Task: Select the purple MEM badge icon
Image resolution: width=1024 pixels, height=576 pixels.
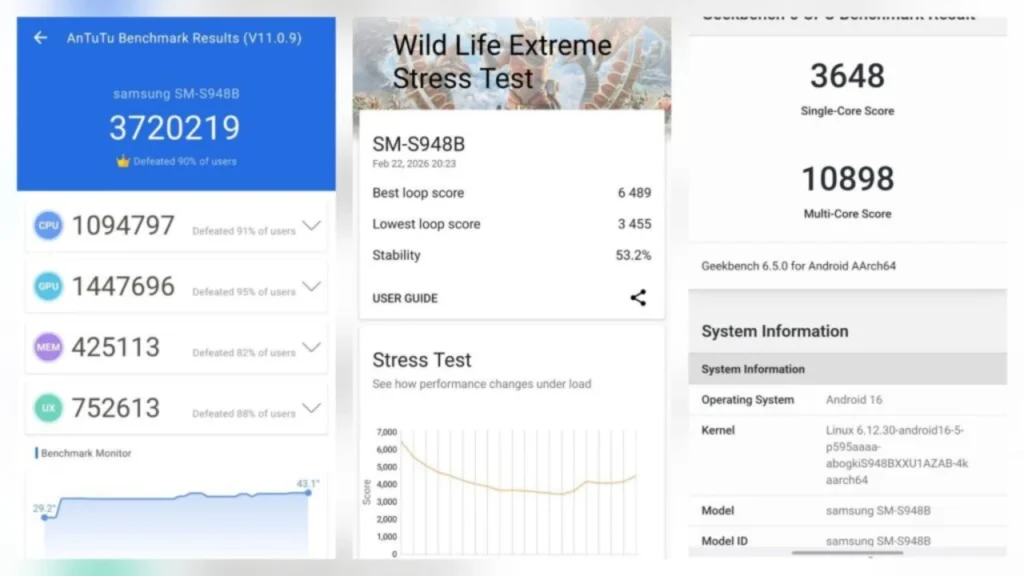Action: coord(47,347)
